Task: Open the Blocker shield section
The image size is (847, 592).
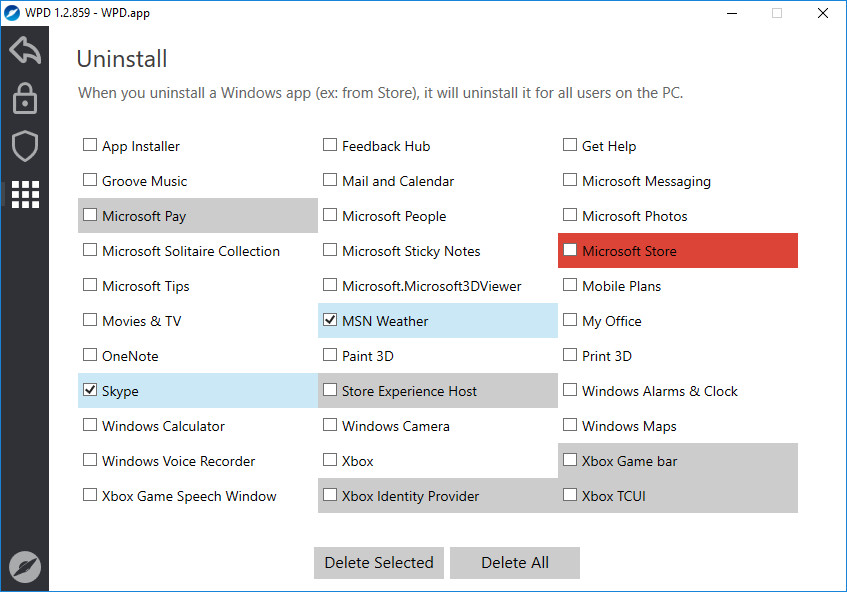Action: (x=25, y=146)
